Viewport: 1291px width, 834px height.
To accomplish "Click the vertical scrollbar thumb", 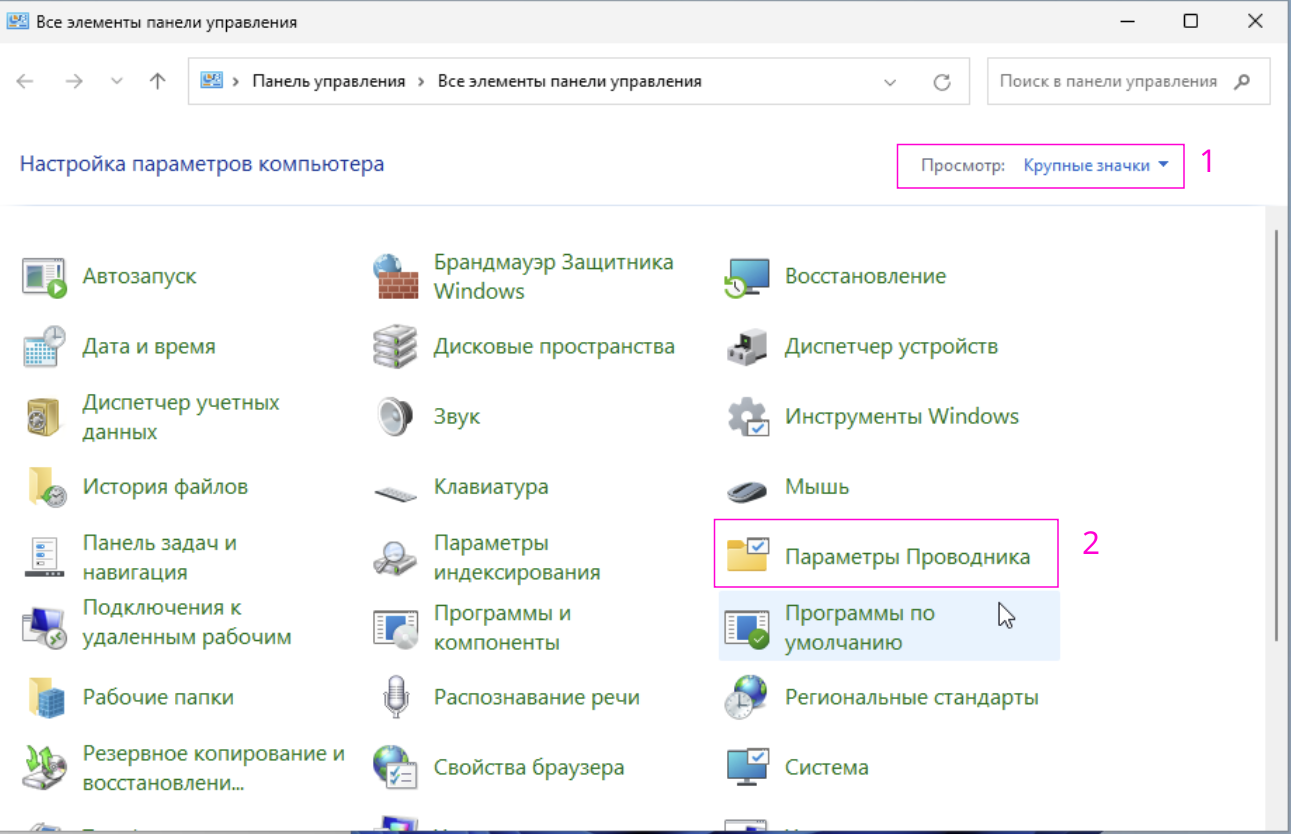I will (x=1277, y=435).
